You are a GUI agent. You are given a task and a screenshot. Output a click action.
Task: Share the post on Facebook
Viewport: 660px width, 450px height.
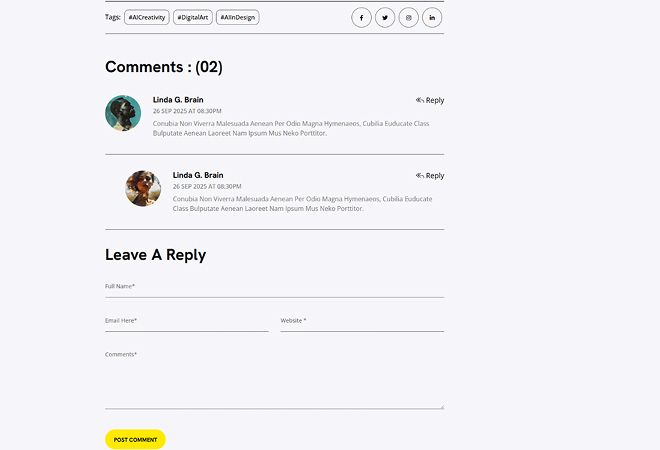pyautogui.click(x=361, y=18)
